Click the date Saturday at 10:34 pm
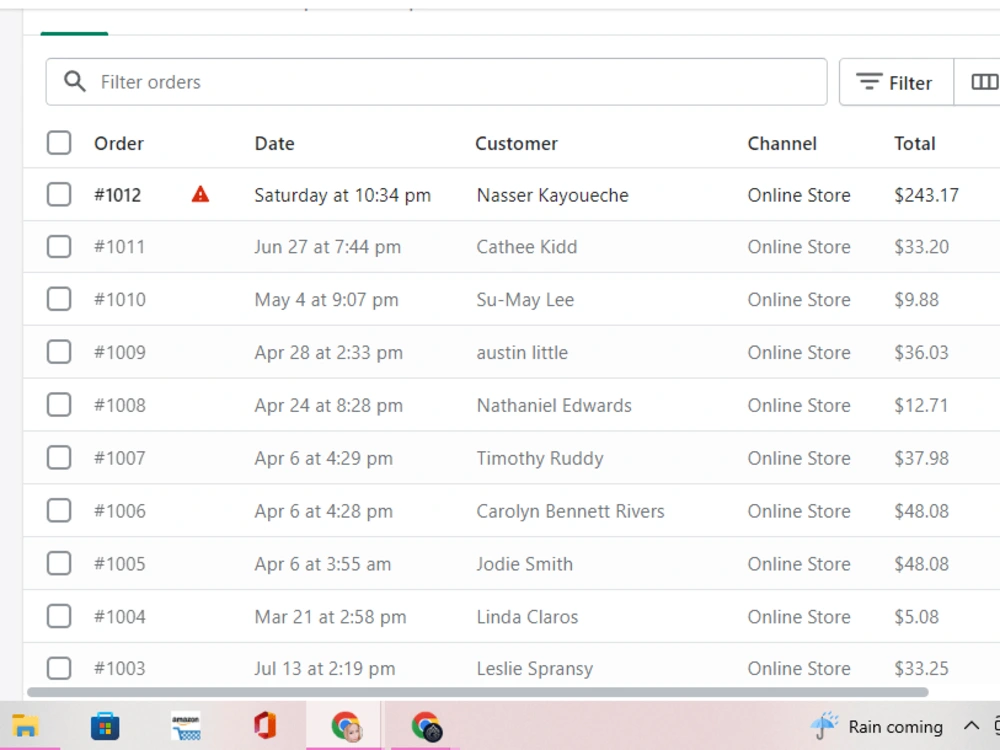 coord(342,195)
